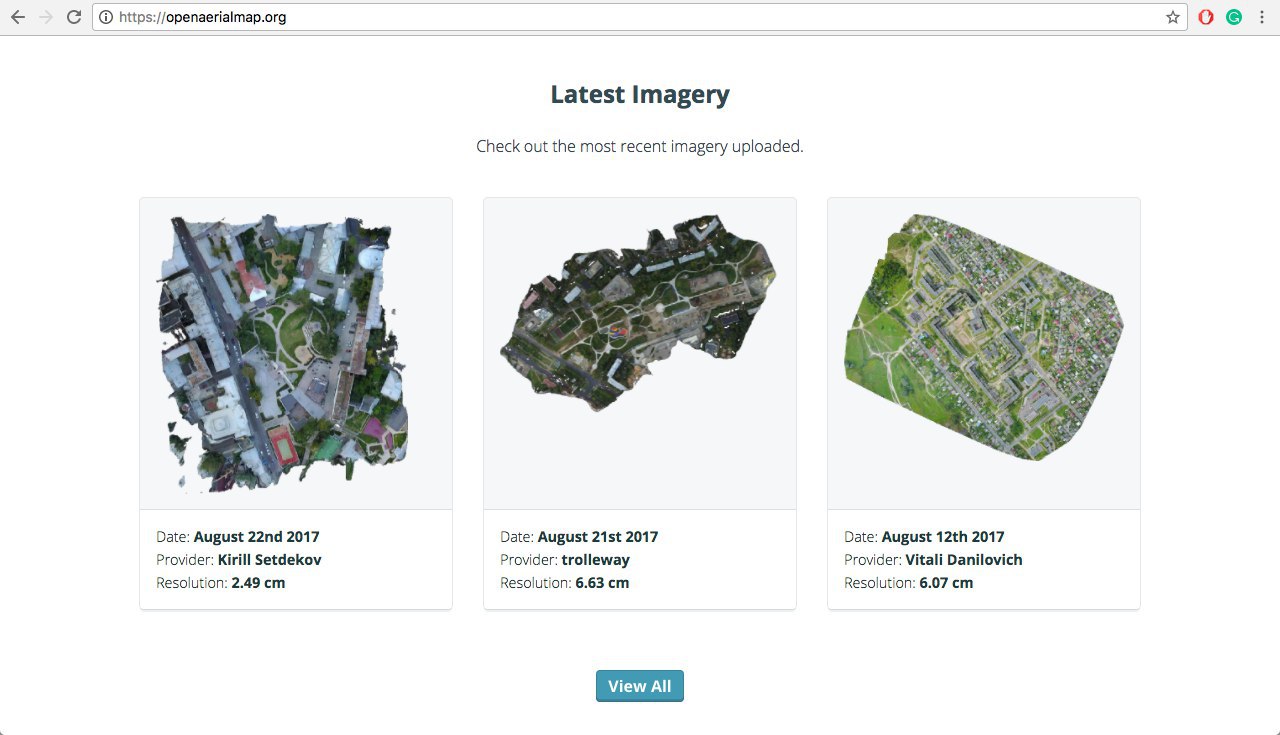Viewport: 1280px width, 735px height.
Task: Bookmark this page with the star icon
Action: pos(1172,17)
